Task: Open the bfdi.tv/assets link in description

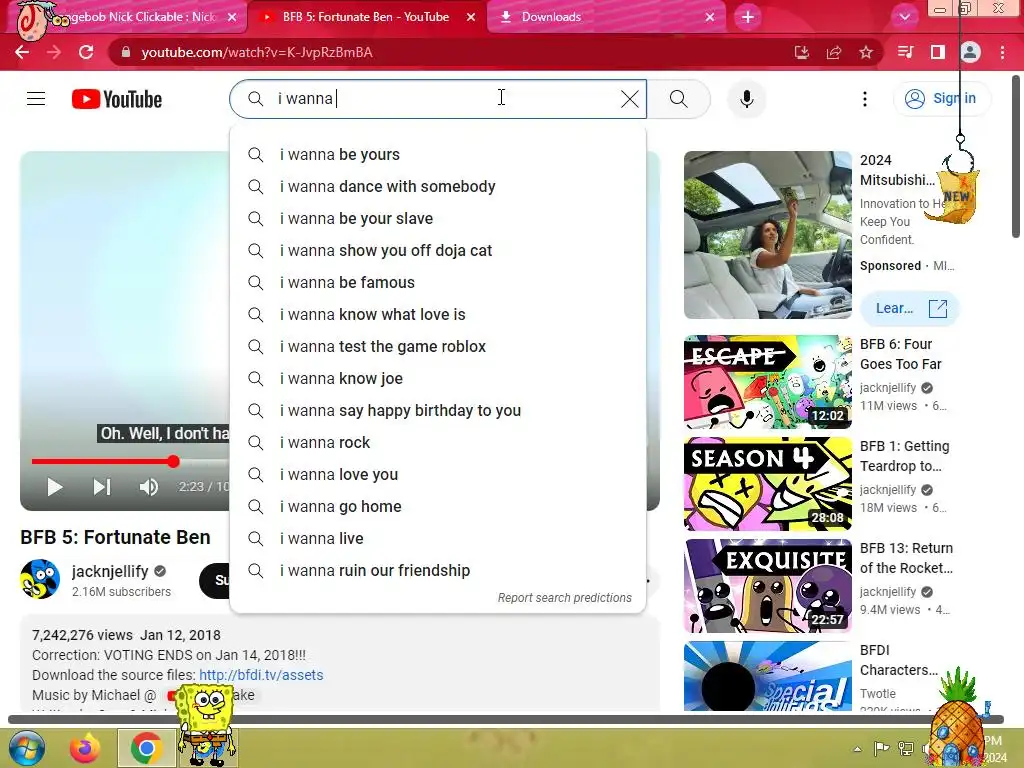Action: point(261,675)
